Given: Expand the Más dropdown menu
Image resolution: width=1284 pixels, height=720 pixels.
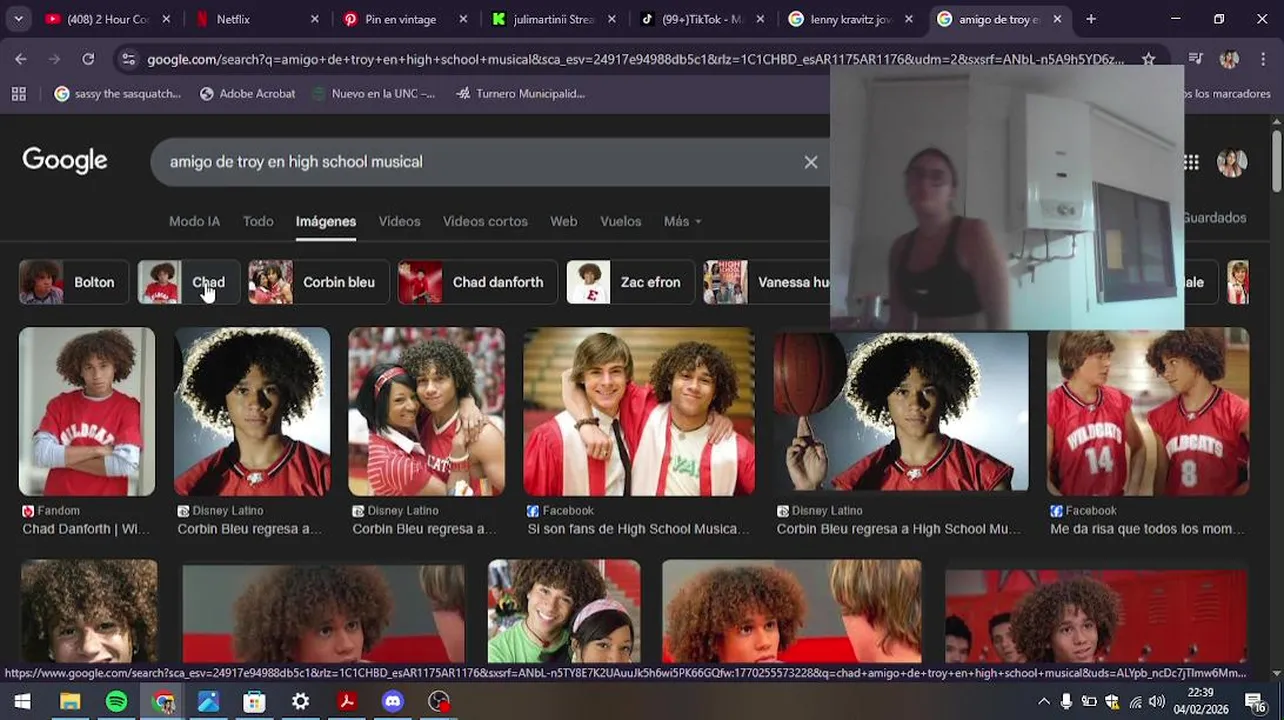Looking at the screenshot, I should tap(682, 221).
